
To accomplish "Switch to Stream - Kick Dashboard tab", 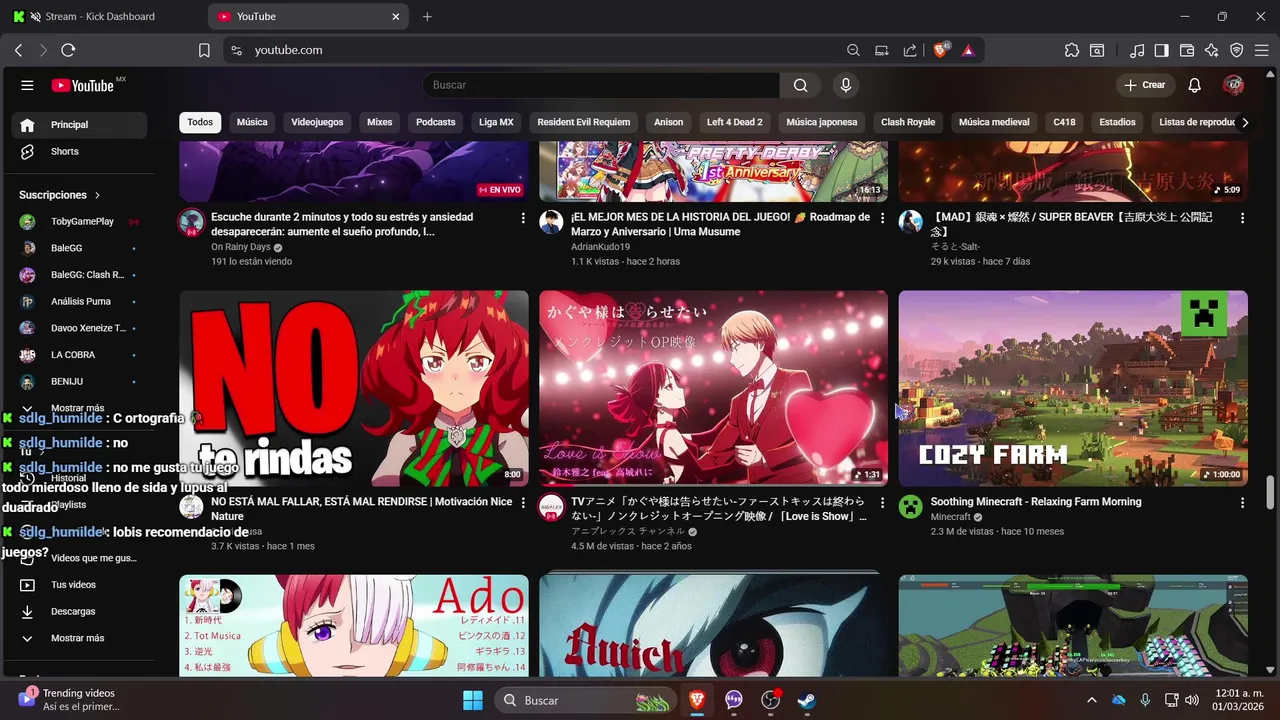I will (x=100, y=16).
